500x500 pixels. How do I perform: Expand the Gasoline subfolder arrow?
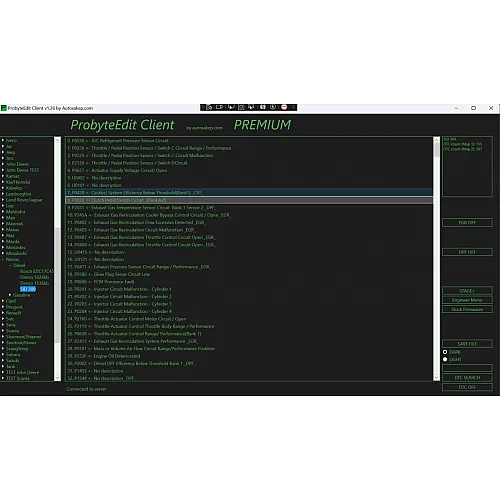(x=10, y=295)
